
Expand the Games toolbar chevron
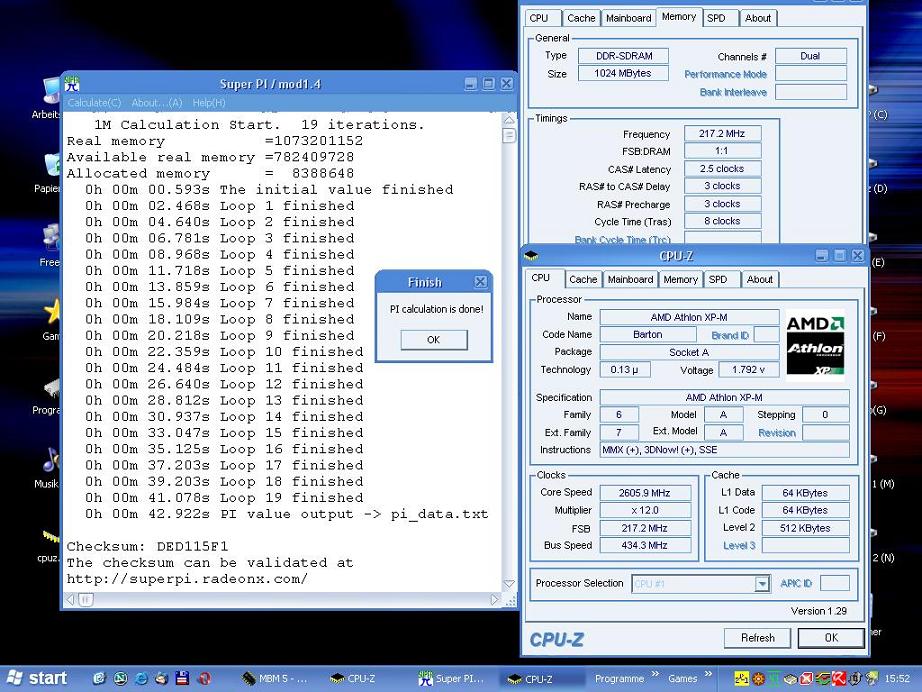pos(708,674)
